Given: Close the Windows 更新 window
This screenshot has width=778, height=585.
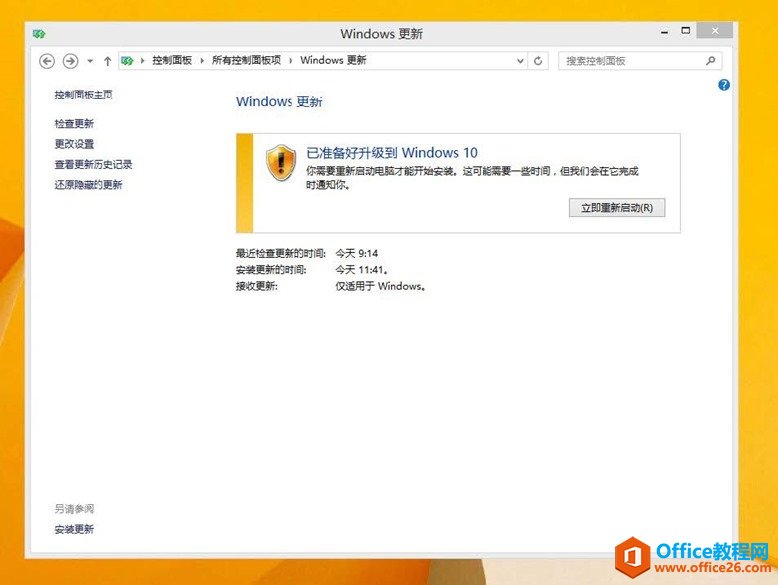Looking at the screenshot, I should click(x=714, y=31).
